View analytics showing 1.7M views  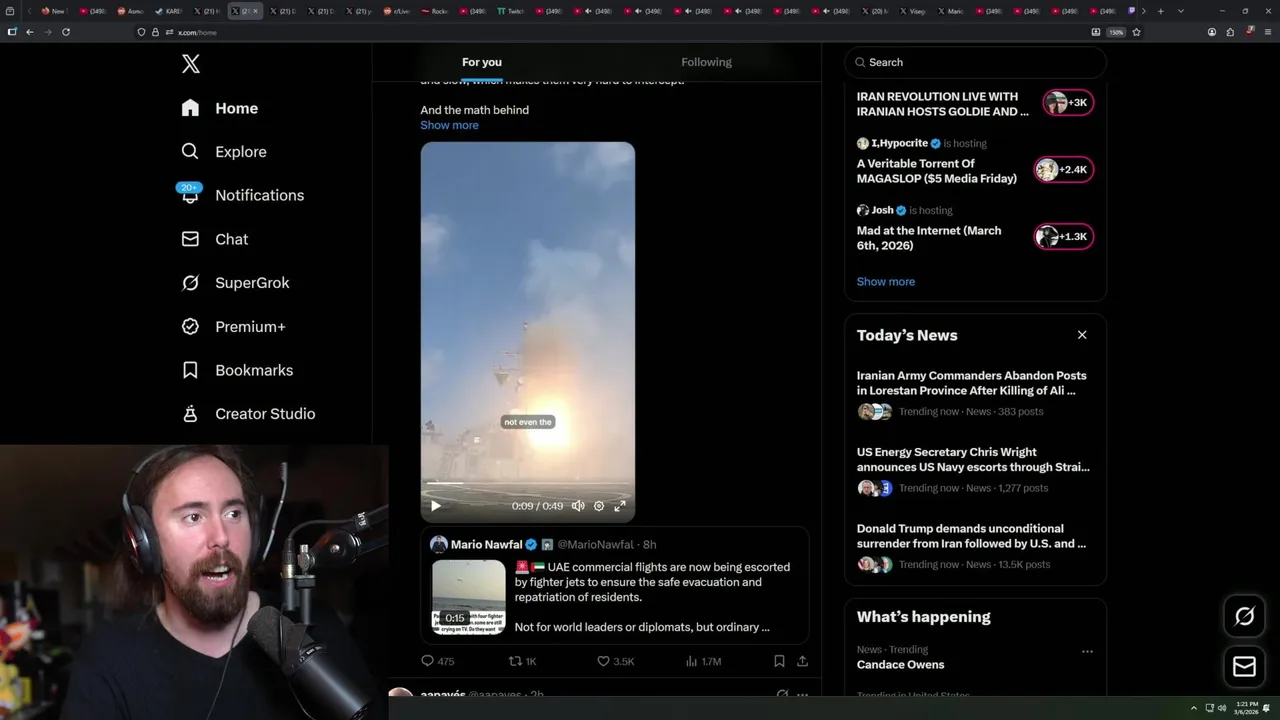pyautogui.click(x=703, y=661)
